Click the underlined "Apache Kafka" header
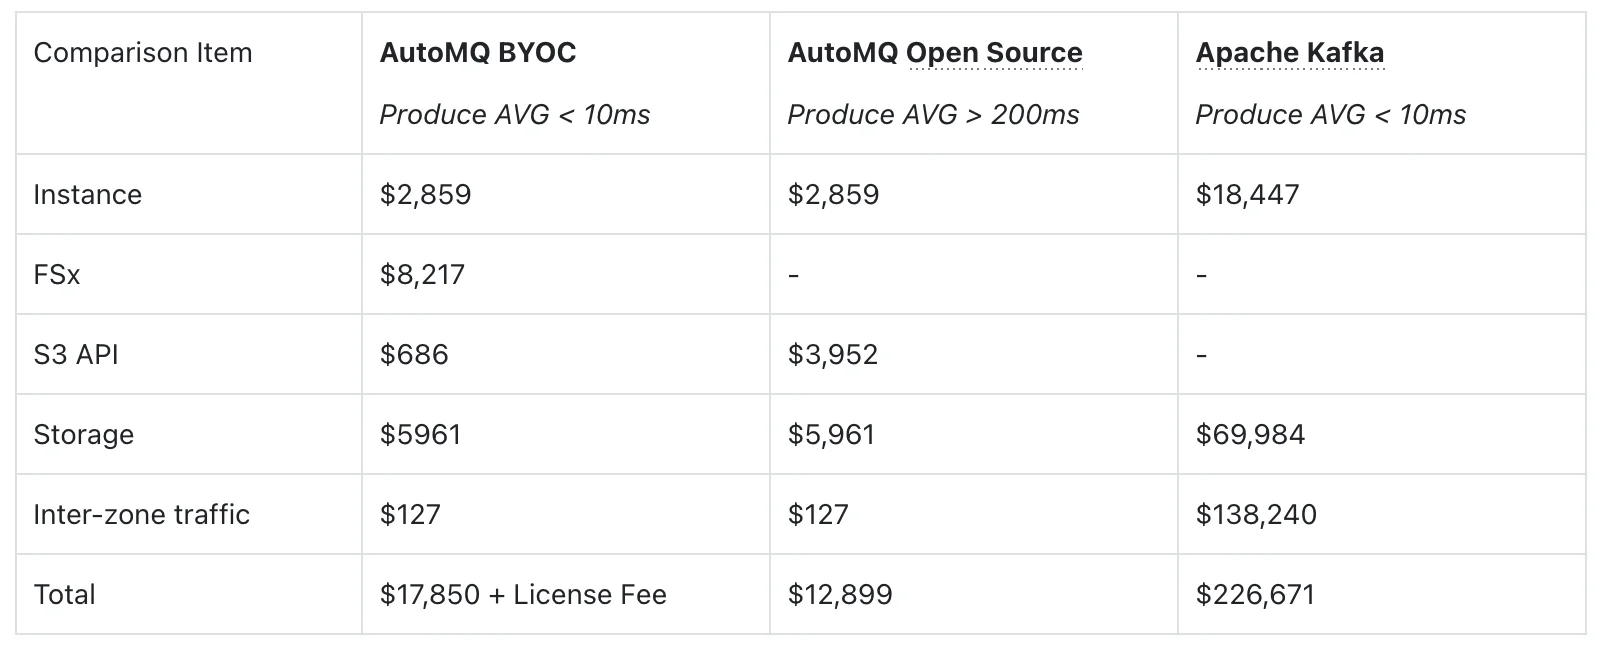The height and width of the screenshot is (650, 1604). pos(1289,53)
